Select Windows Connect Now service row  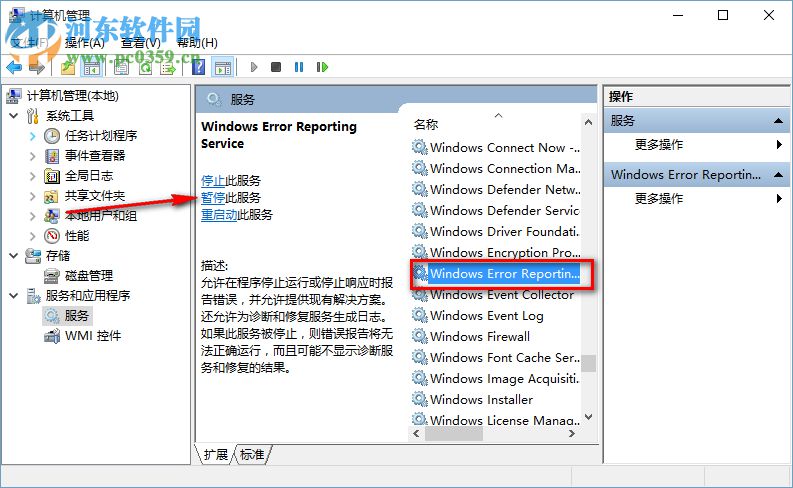[x=496, y=148]
